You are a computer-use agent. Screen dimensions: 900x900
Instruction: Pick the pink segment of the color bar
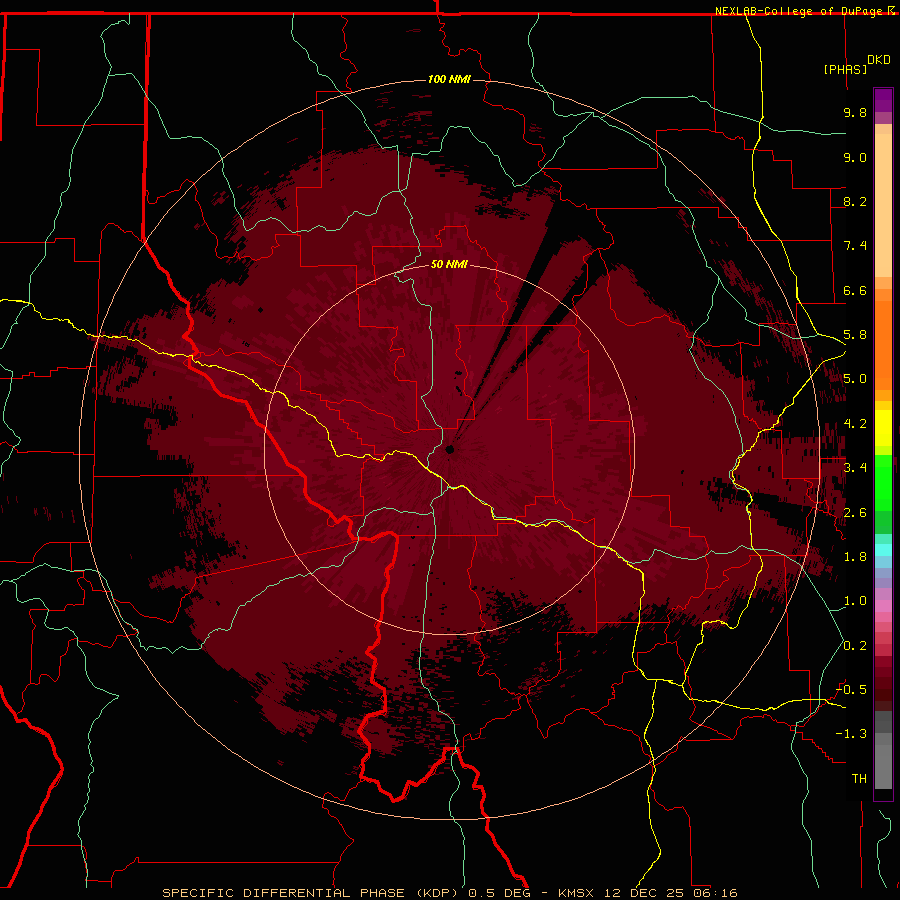883,606
